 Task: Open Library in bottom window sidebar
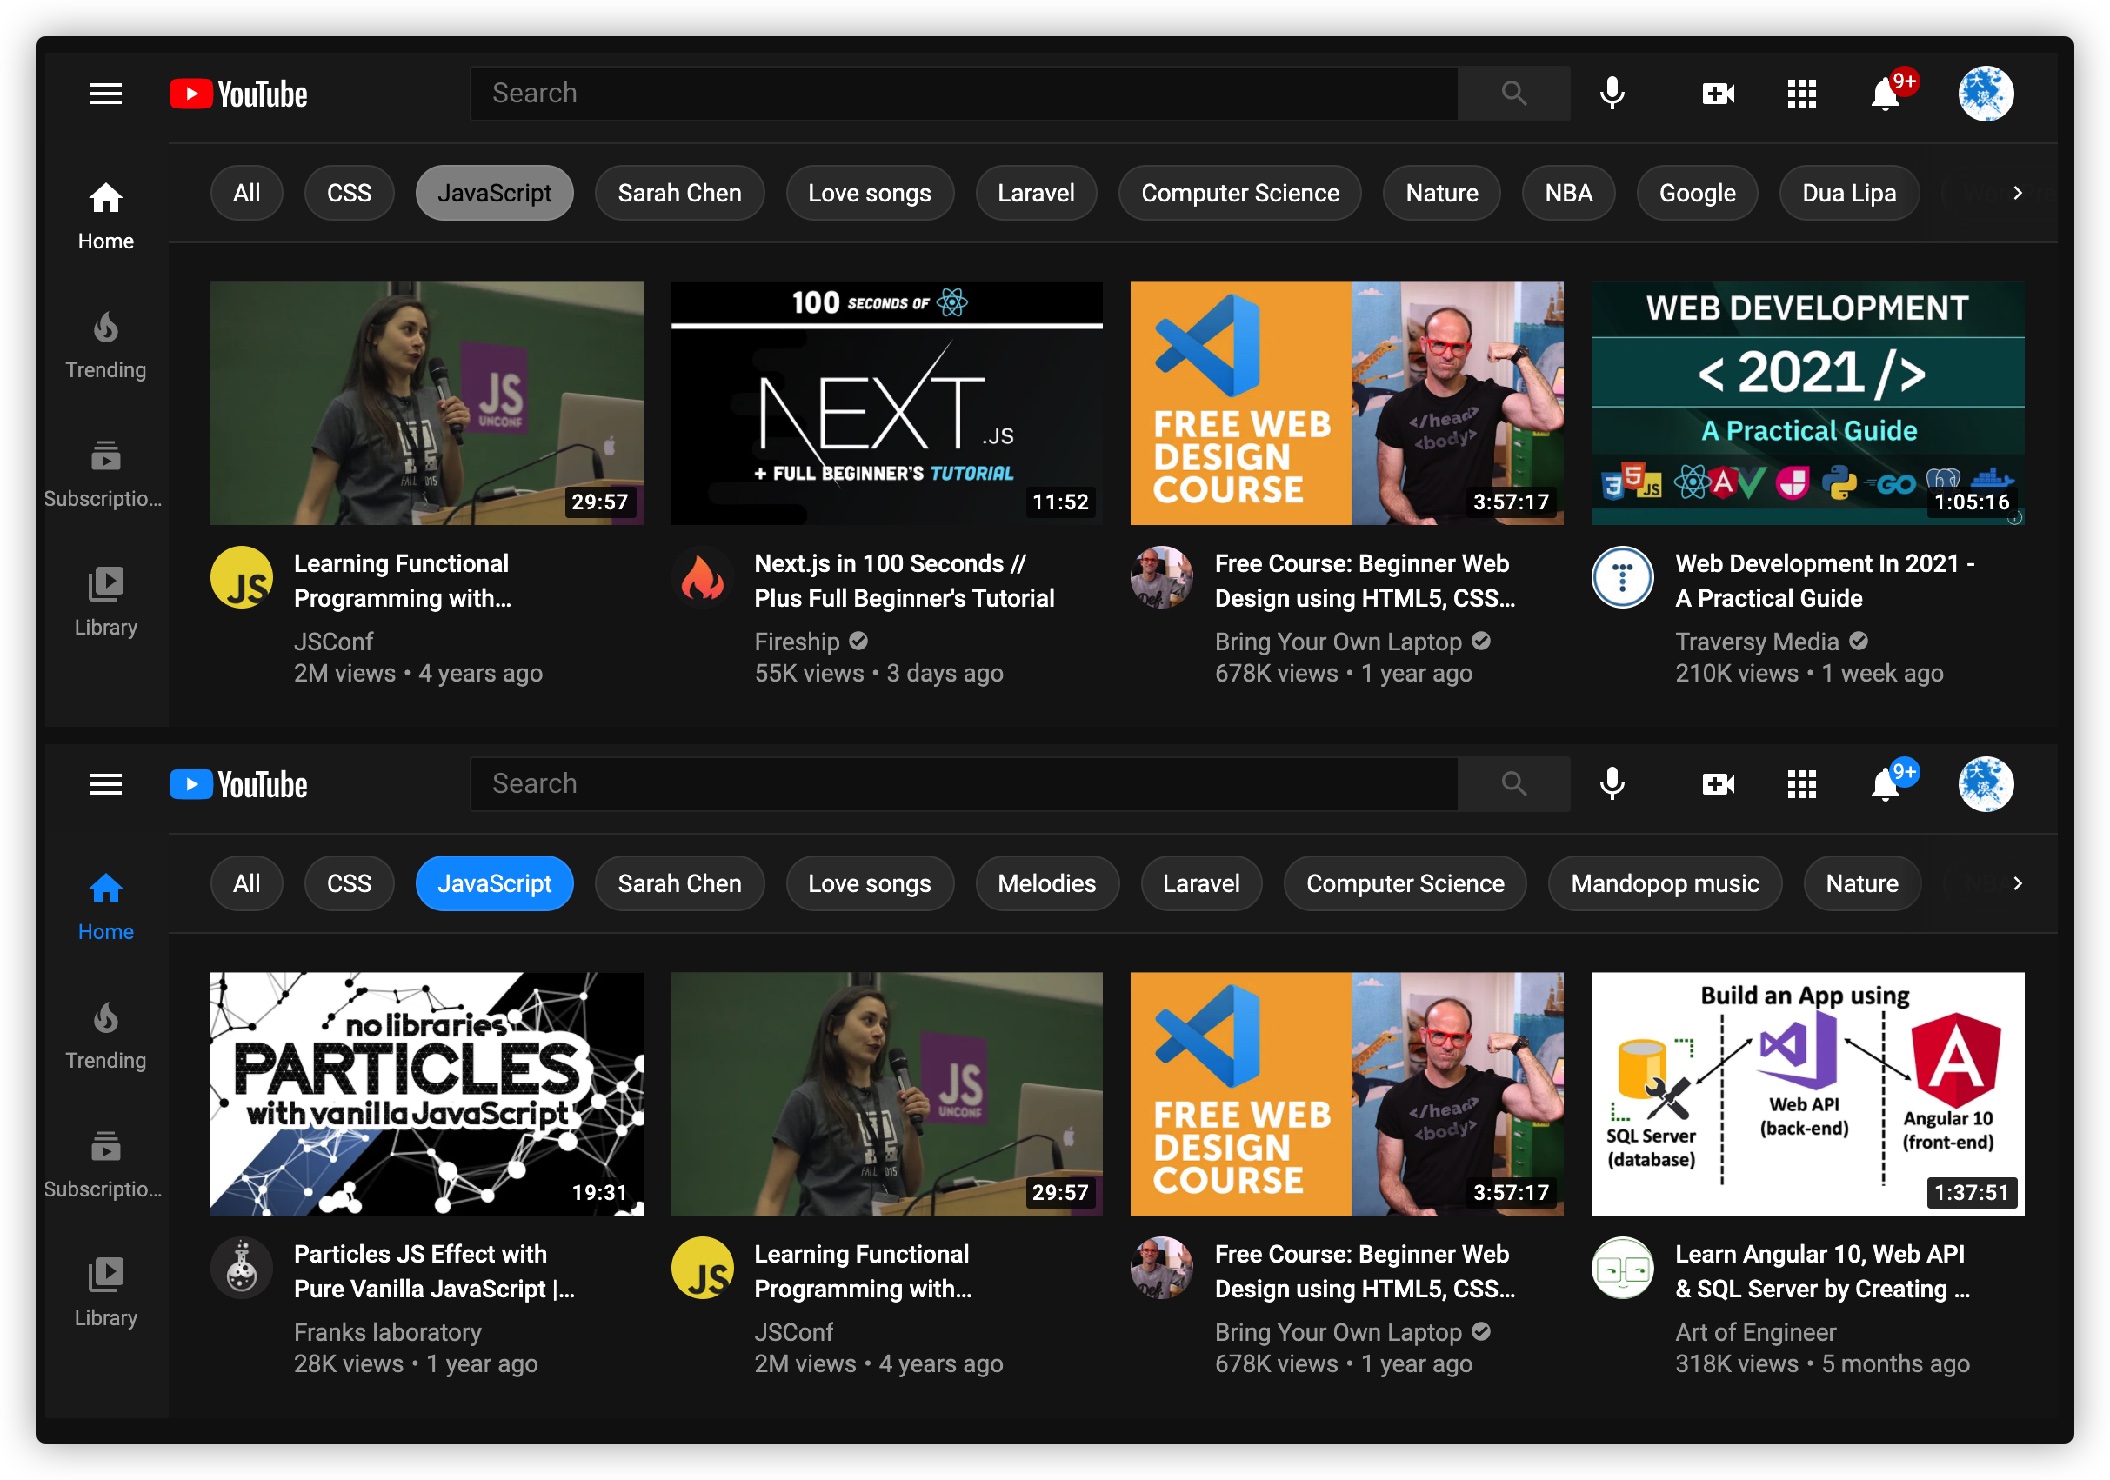(106, 1294)
